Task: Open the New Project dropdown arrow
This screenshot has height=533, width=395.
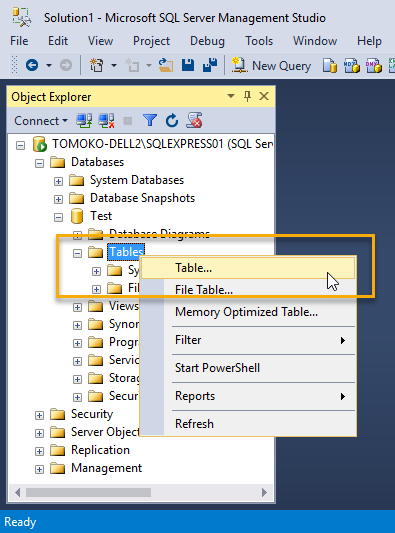Action: [114, 65]
